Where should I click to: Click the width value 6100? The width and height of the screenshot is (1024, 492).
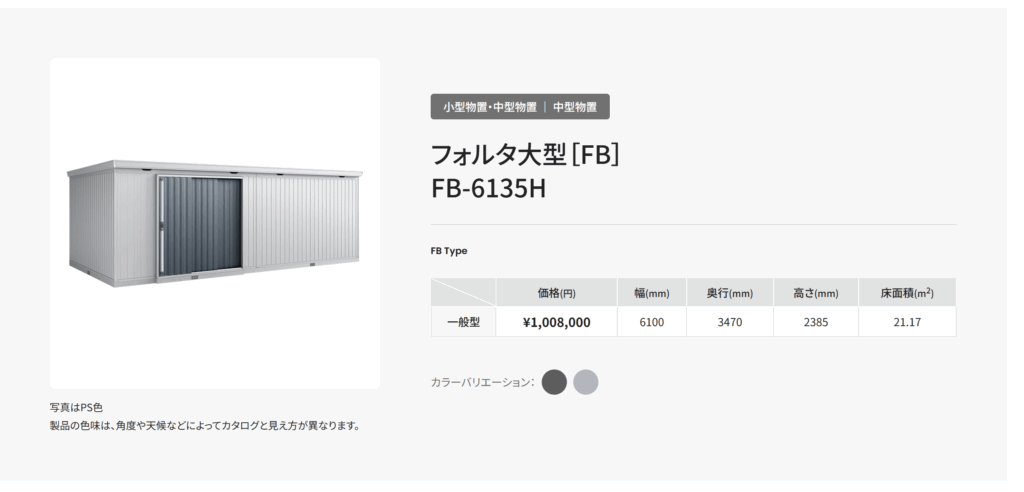tap(652, 322)
